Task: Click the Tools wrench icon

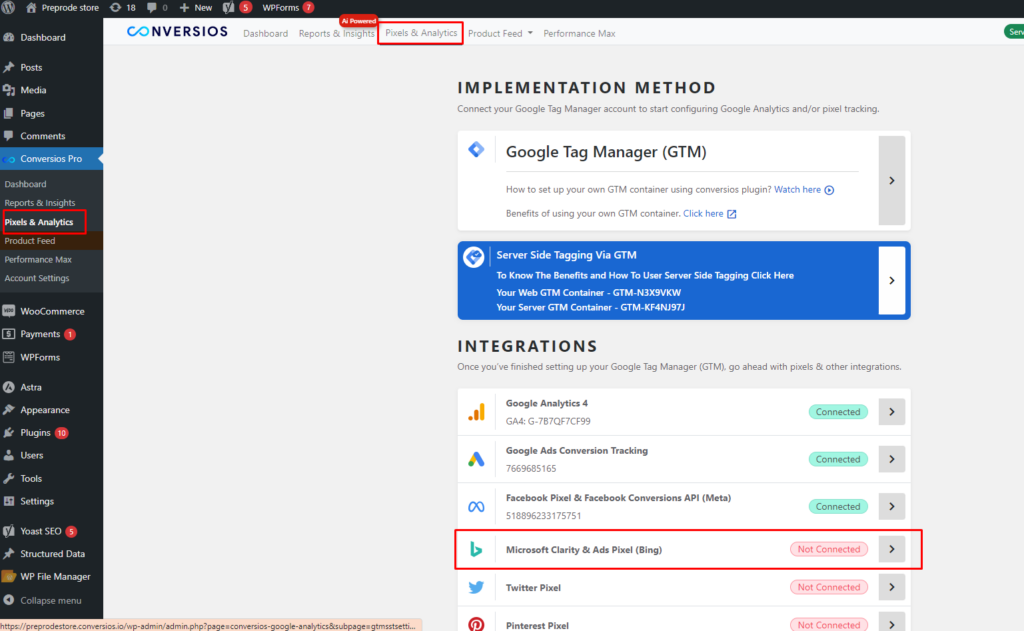Action: coord(8,478)
